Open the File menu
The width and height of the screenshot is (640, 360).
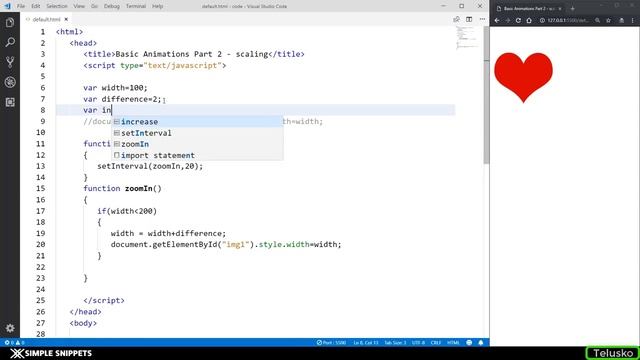click(x=21, y=6)
